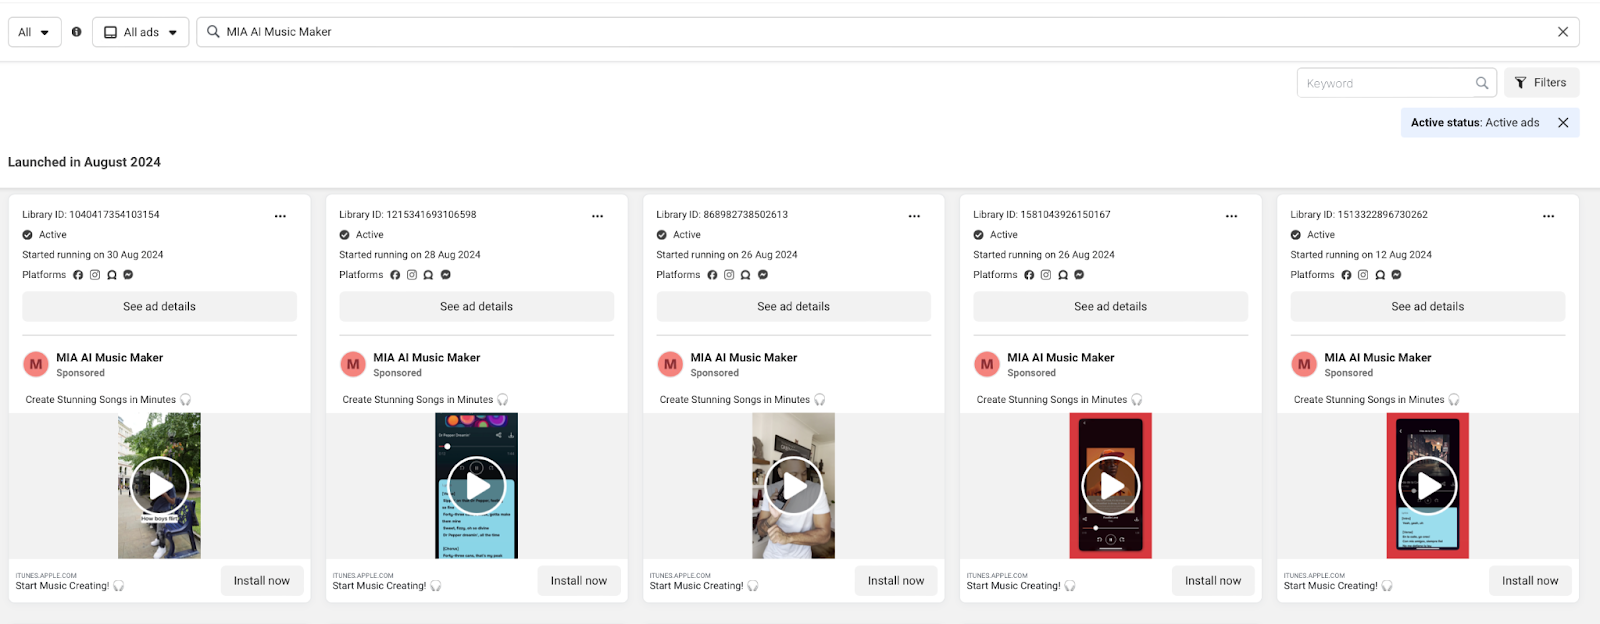
Task: Open options menu for ad 1040417354103154
Action: click(x=280, y=216)
